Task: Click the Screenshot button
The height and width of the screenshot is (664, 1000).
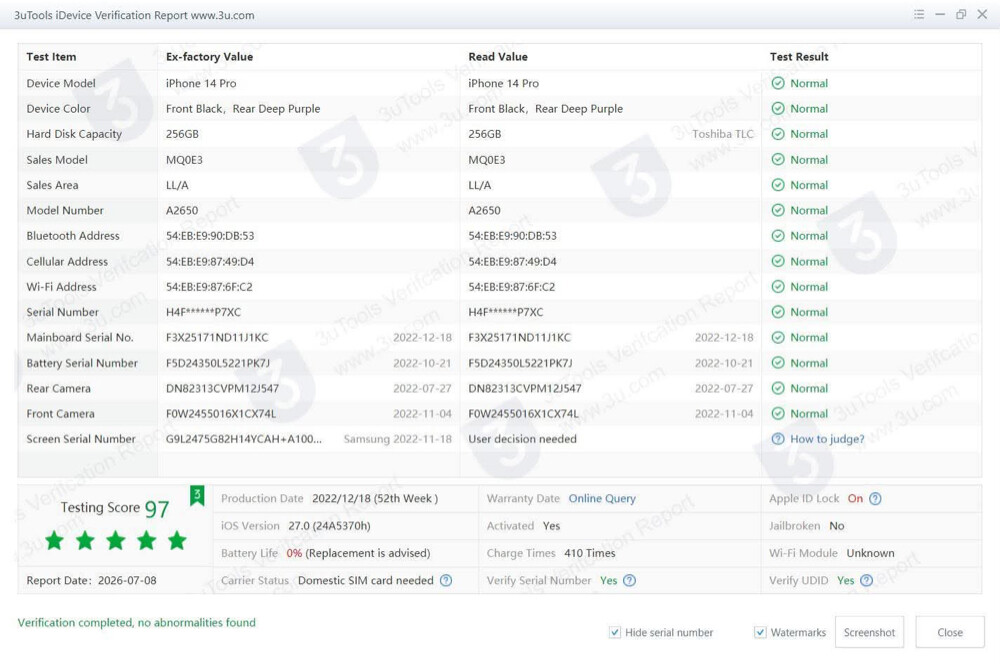Action: pyautogui.click(x=869, y=632)
